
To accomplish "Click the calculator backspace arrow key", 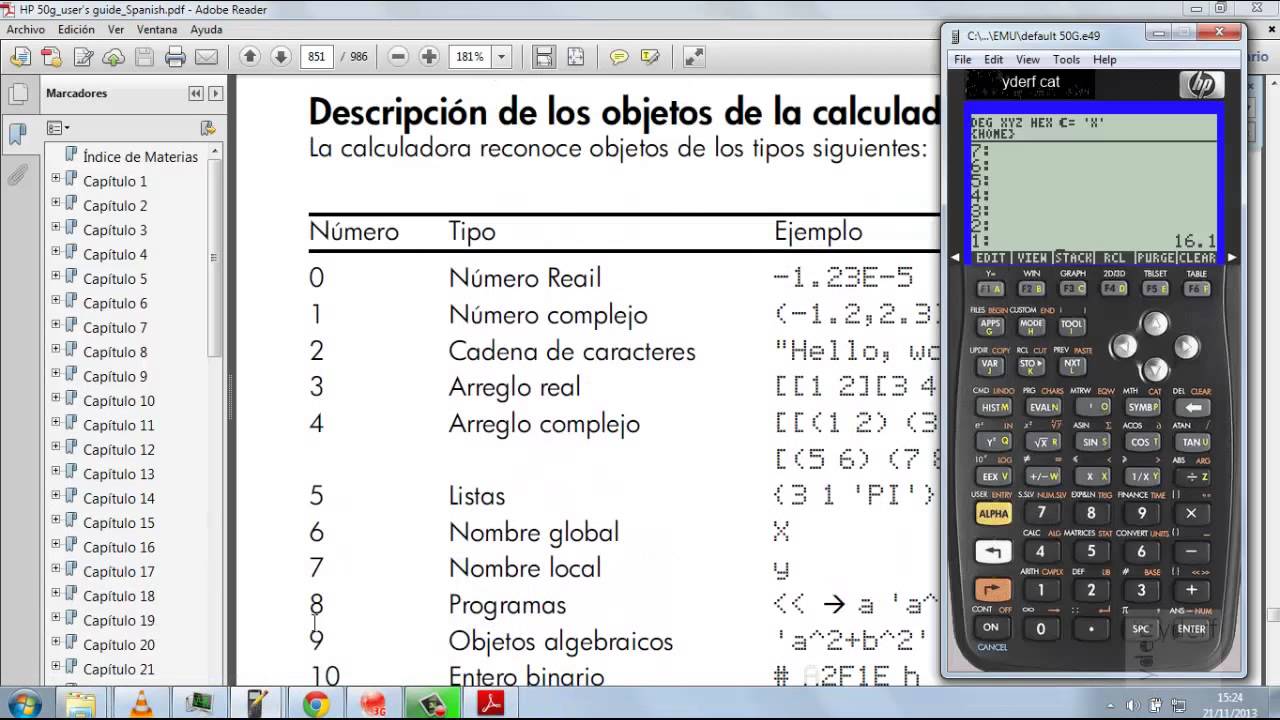I will point(1192,407).
